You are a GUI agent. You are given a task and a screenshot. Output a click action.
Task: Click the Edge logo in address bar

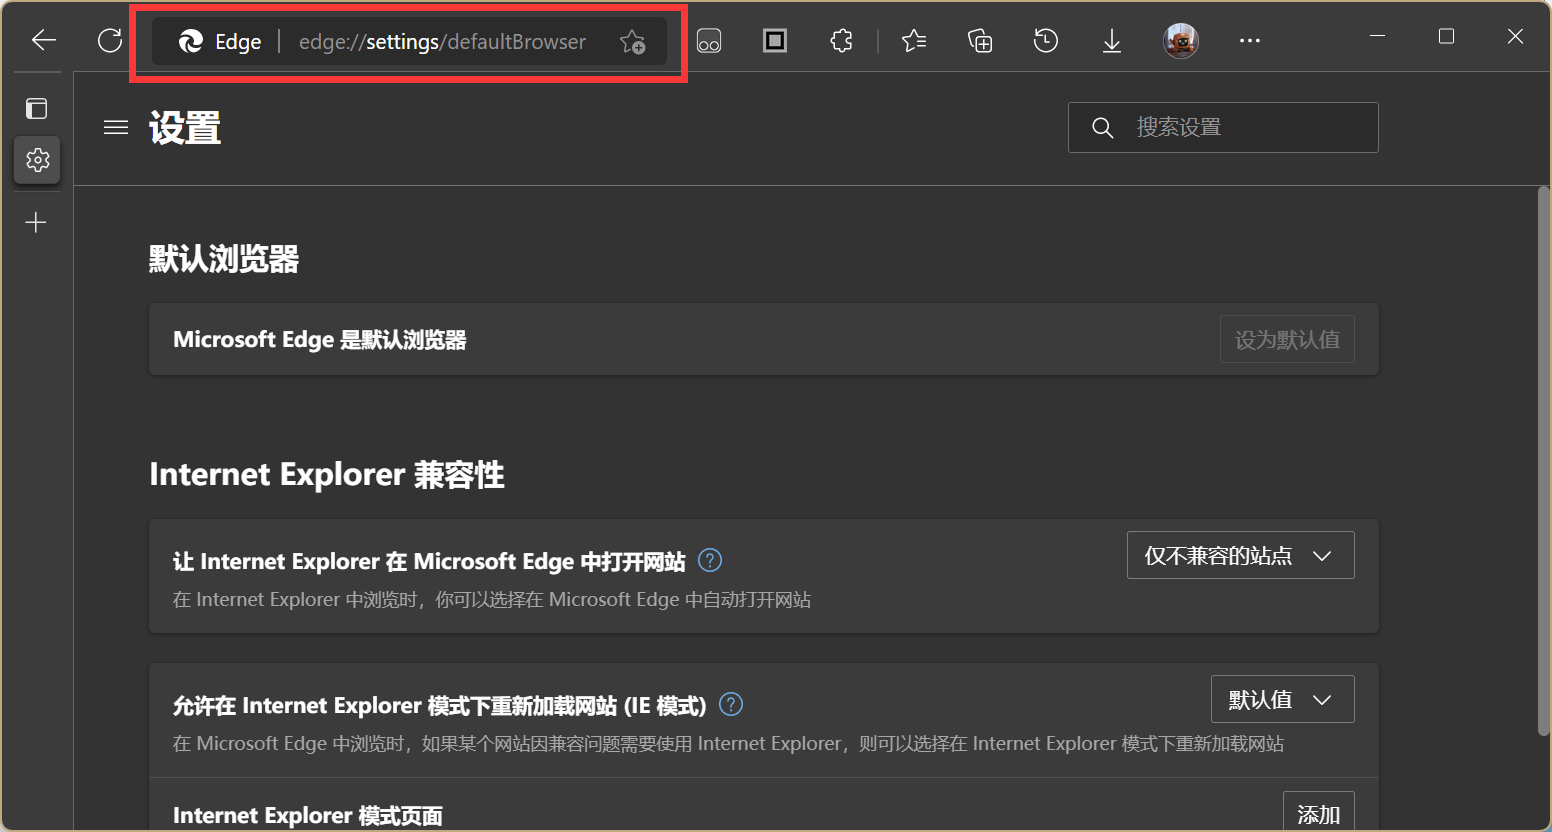pos(190,41)
